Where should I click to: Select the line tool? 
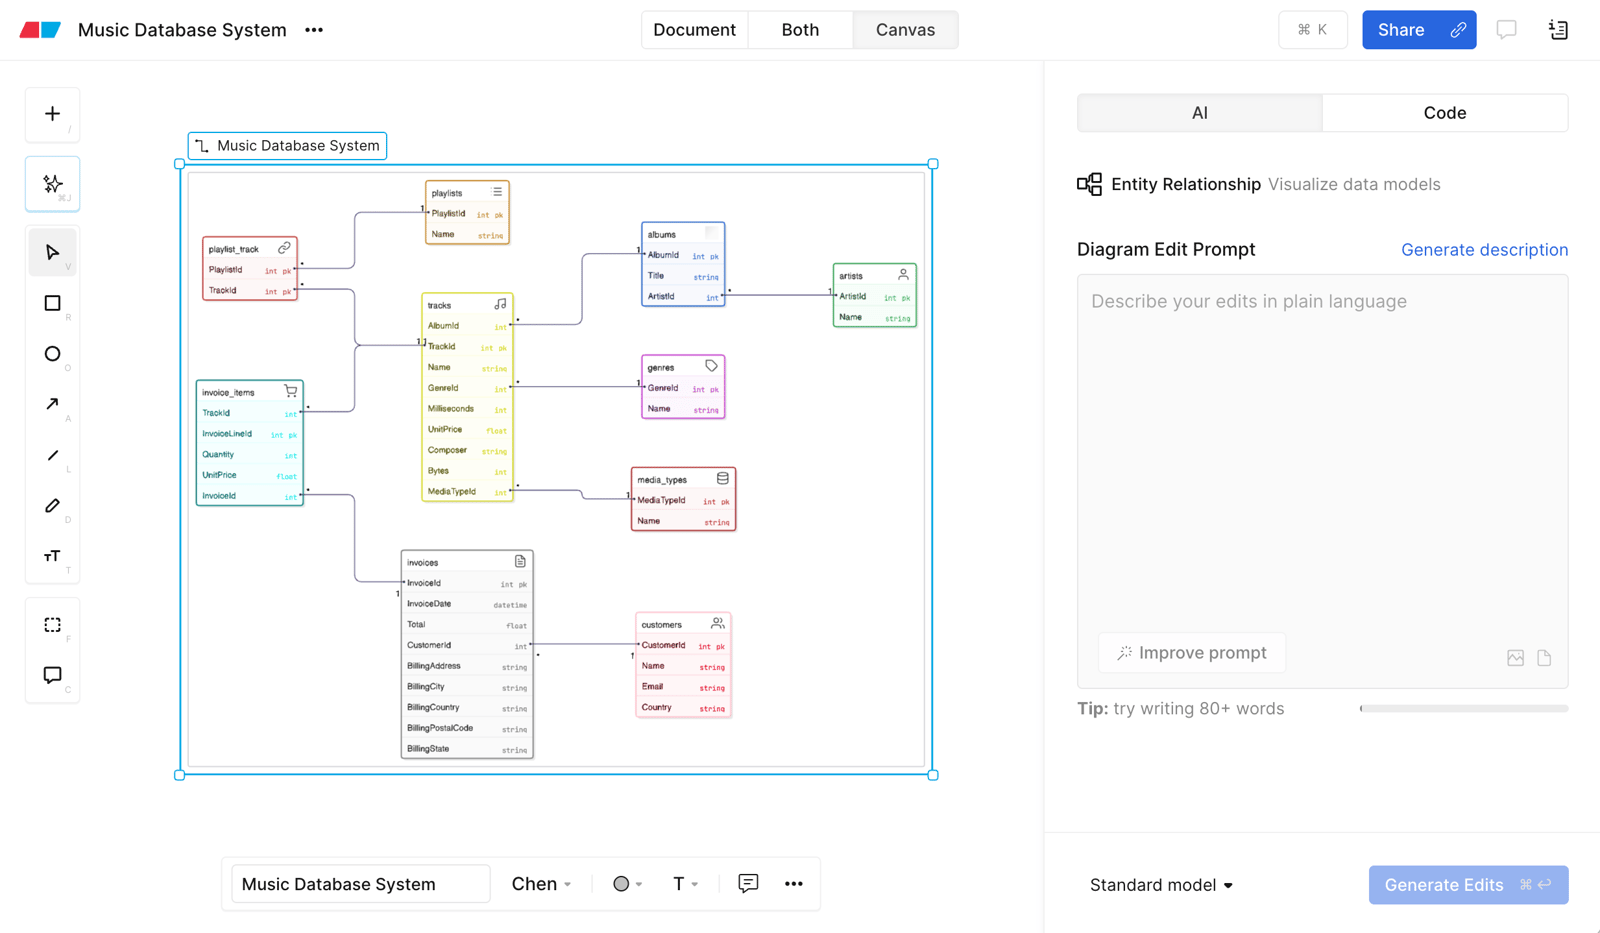[x=52, y=455]
